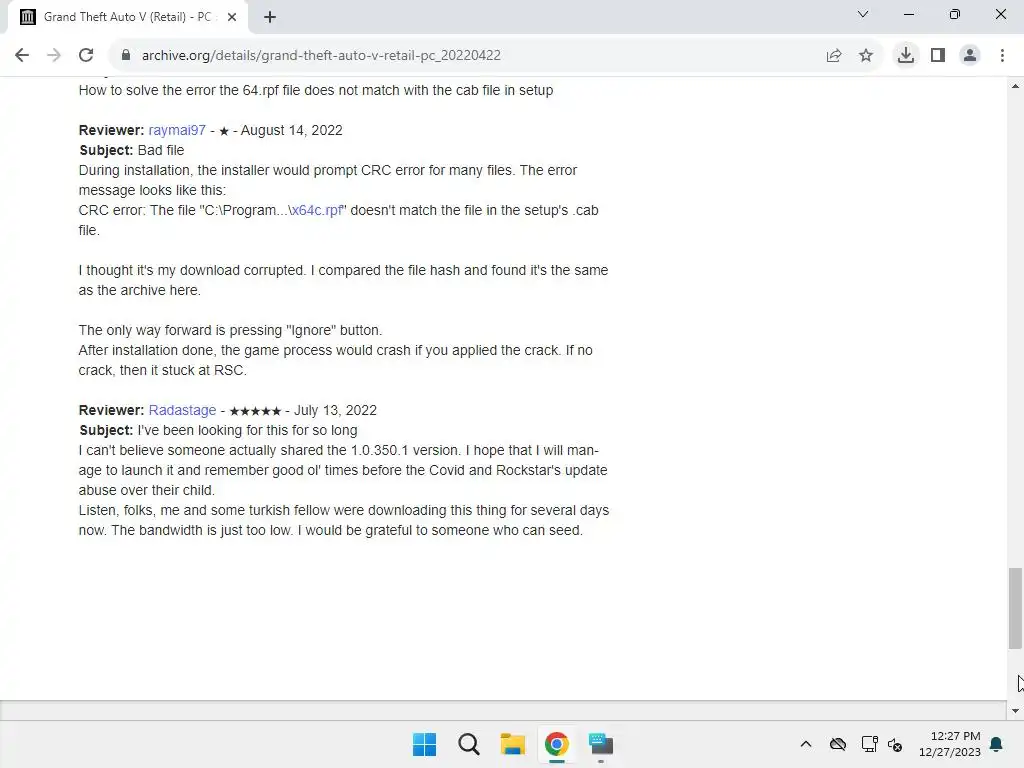Screen dimensions: 1024x768
Task: Click the 'July 13, 2022' review date
Action: click(335, 410)
